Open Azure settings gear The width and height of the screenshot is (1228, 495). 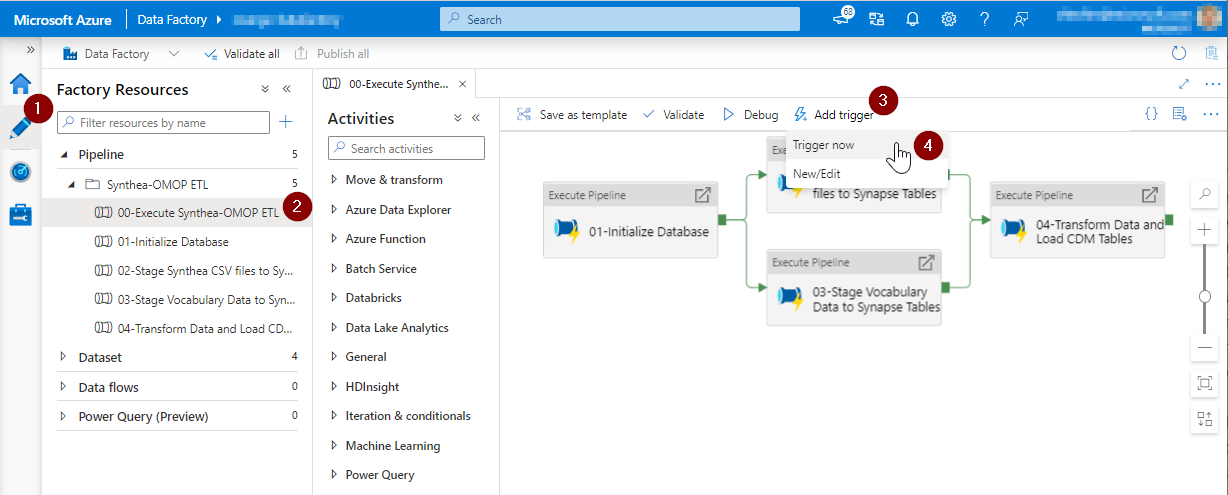[x=948, y=19]
